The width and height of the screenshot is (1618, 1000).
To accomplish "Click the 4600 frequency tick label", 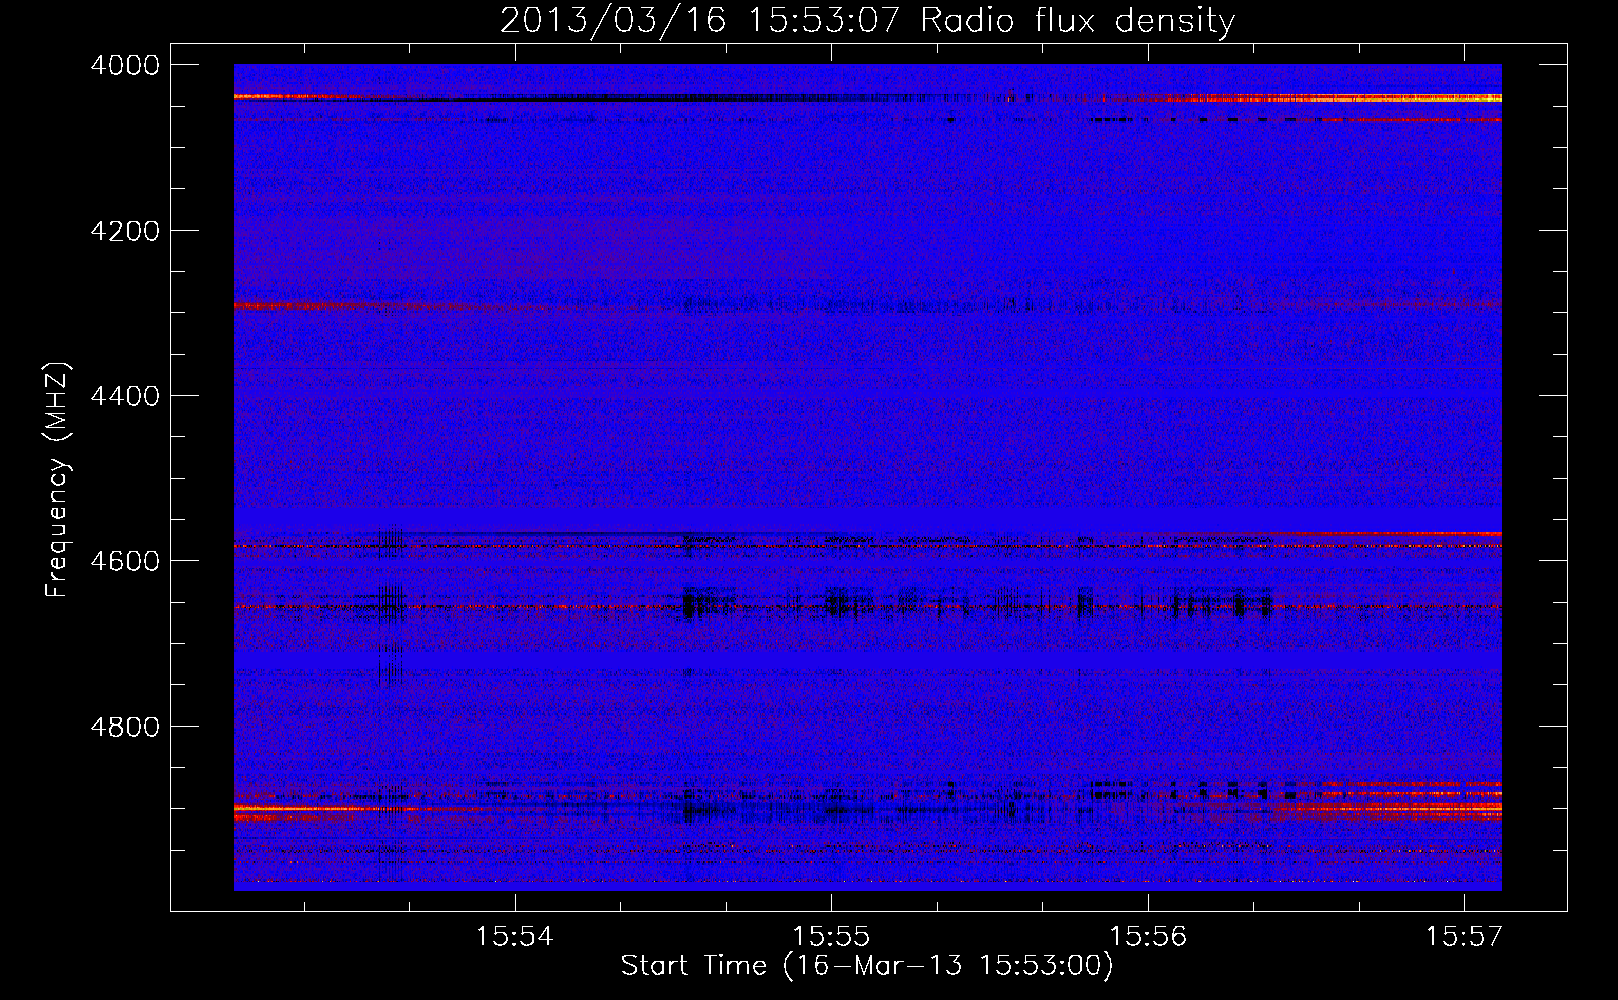I will (125, 561).
